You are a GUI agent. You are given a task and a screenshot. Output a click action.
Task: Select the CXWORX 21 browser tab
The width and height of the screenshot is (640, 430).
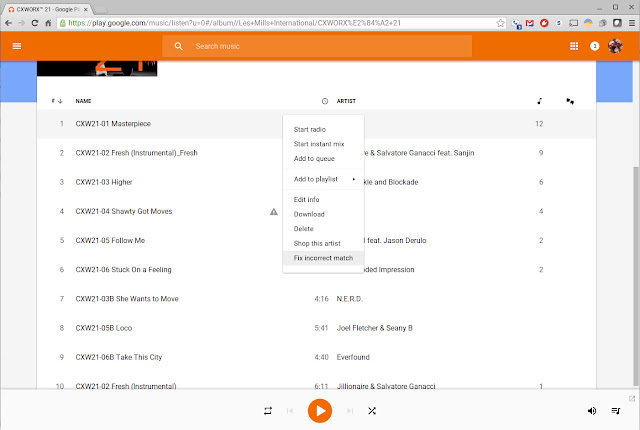tap(48, 9)
